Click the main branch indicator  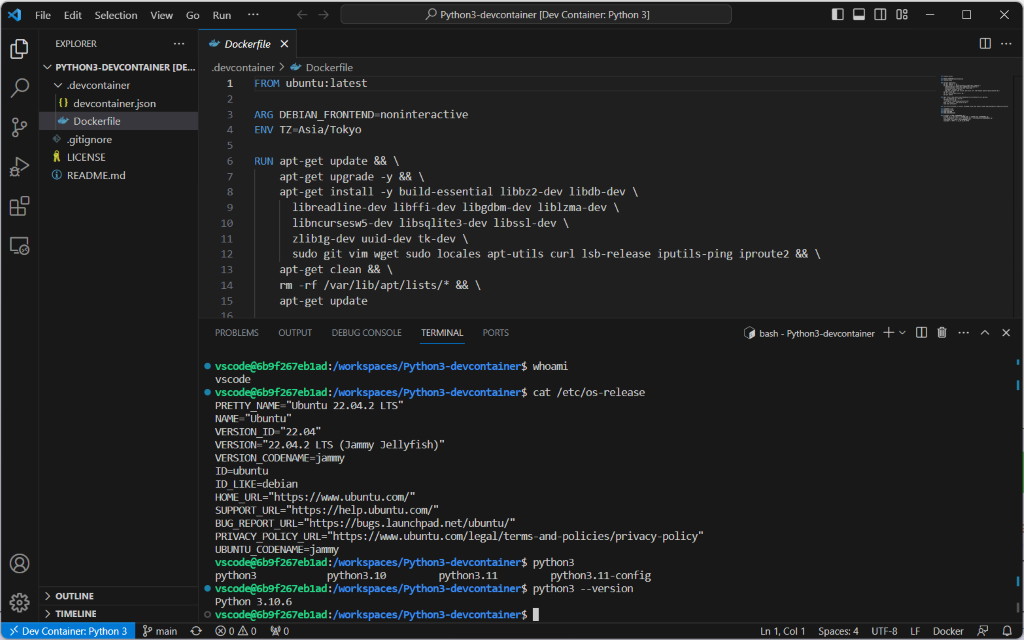point(159,631)
